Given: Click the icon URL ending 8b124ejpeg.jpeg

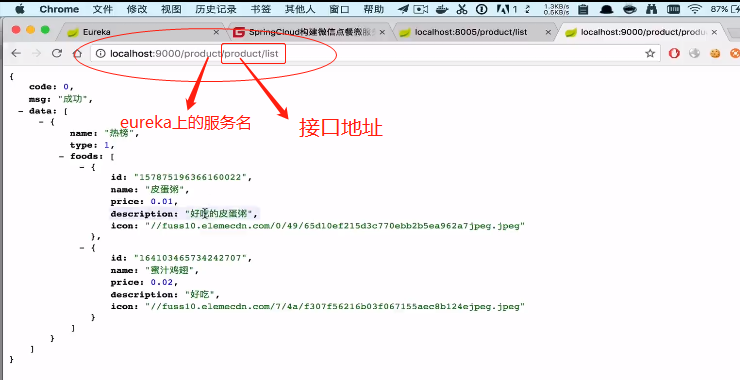Looking at the screenshot, I should point(335,307).
